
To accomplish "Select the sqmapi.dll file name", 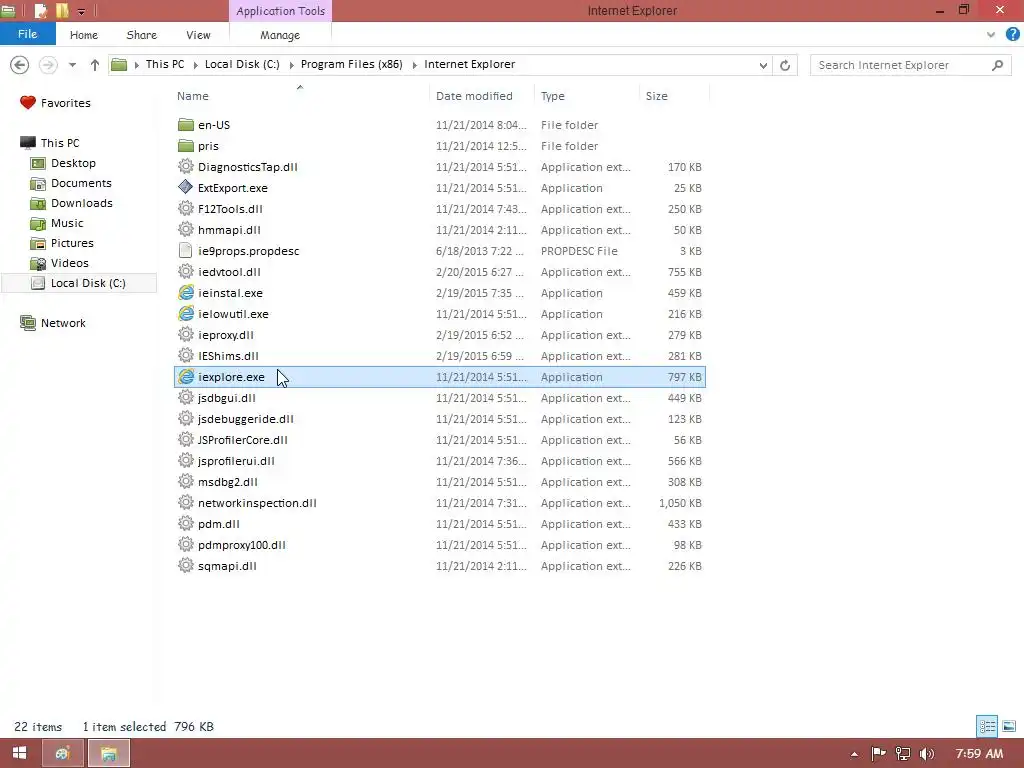I will 227,566.
